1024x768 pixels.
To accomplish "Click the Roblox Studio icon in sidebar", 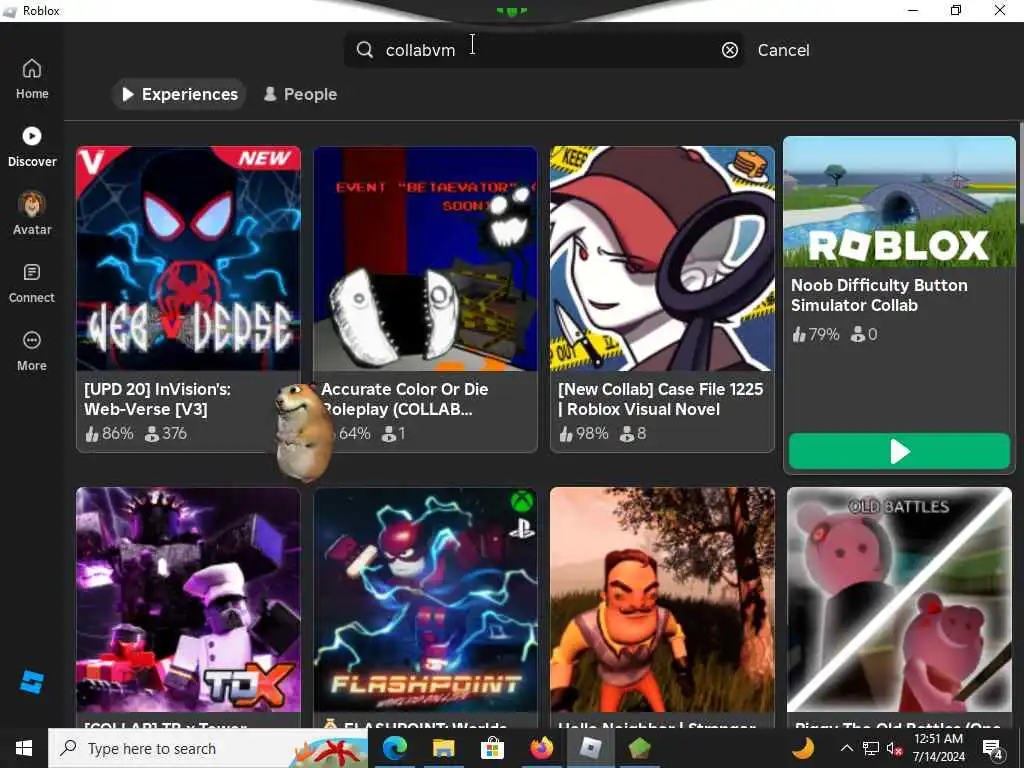I will pos(31,682).
